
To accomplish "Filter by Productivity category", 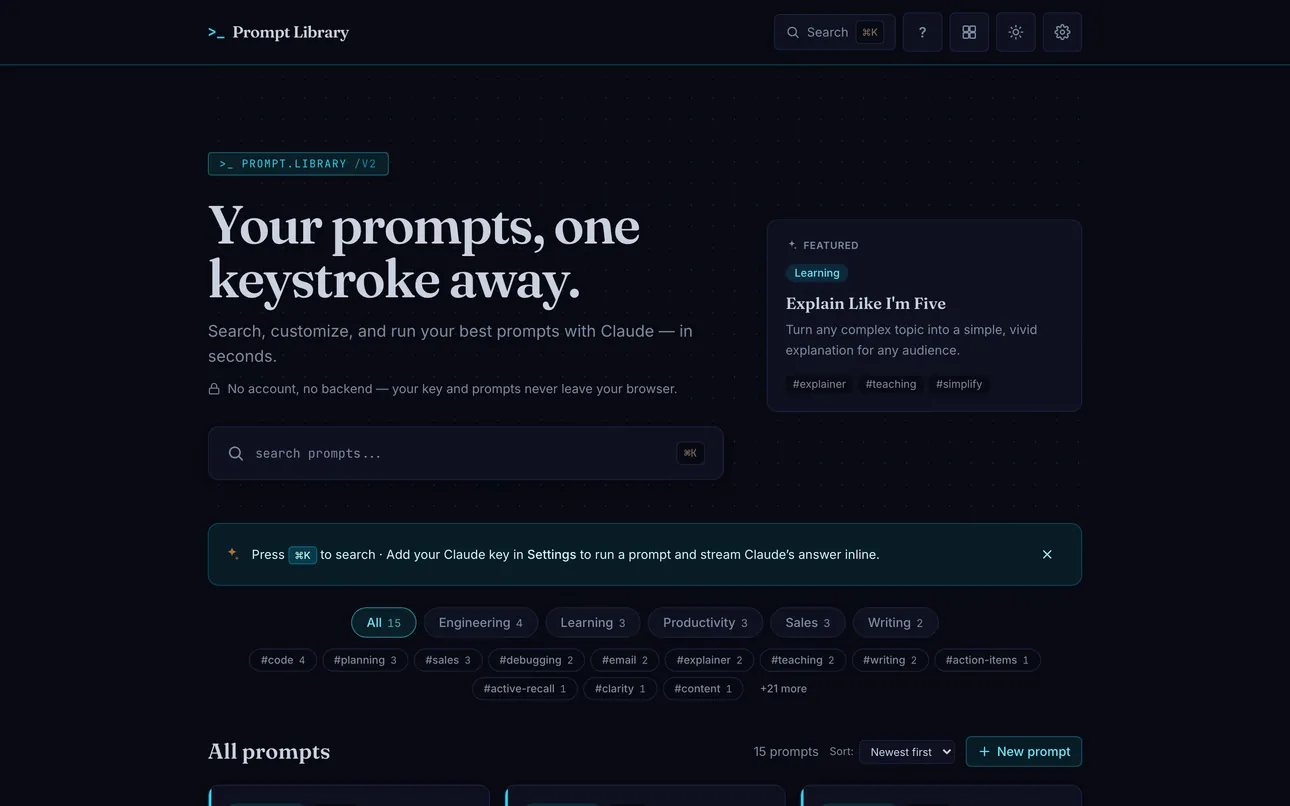I will pos(705,622).
